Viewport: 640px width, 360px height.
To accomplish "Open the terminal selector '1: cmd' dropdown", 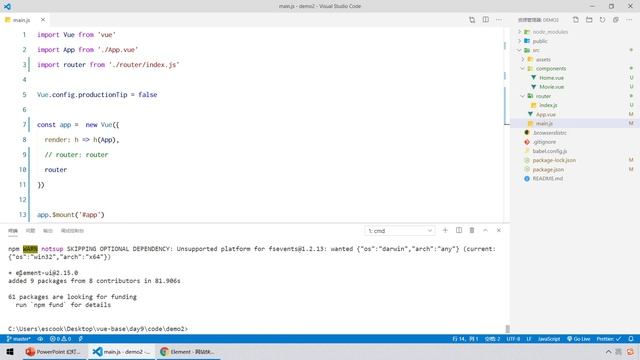I will point(400,231).
